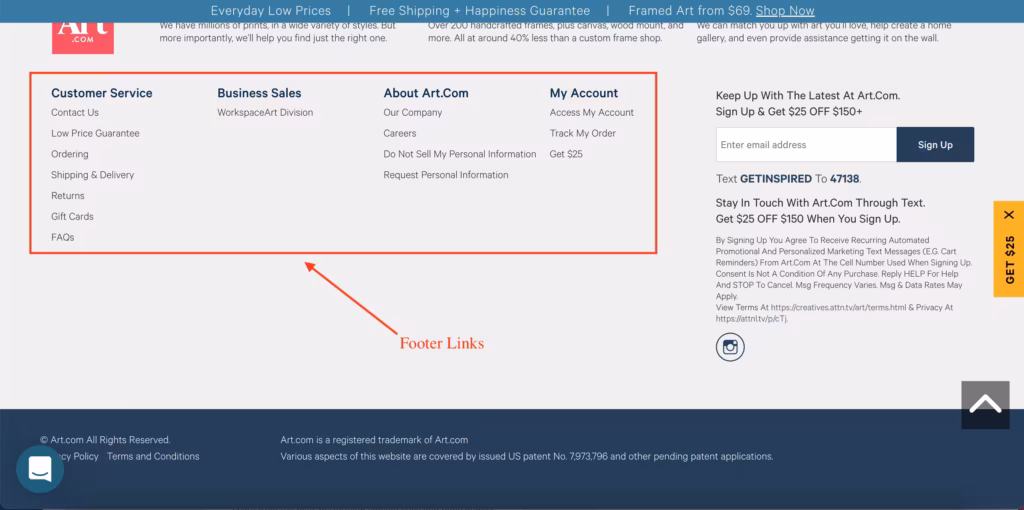The height and width of the screenshot is (510, 1024).
Task: Click the Business Sales heading
Action: pos(259,93)
